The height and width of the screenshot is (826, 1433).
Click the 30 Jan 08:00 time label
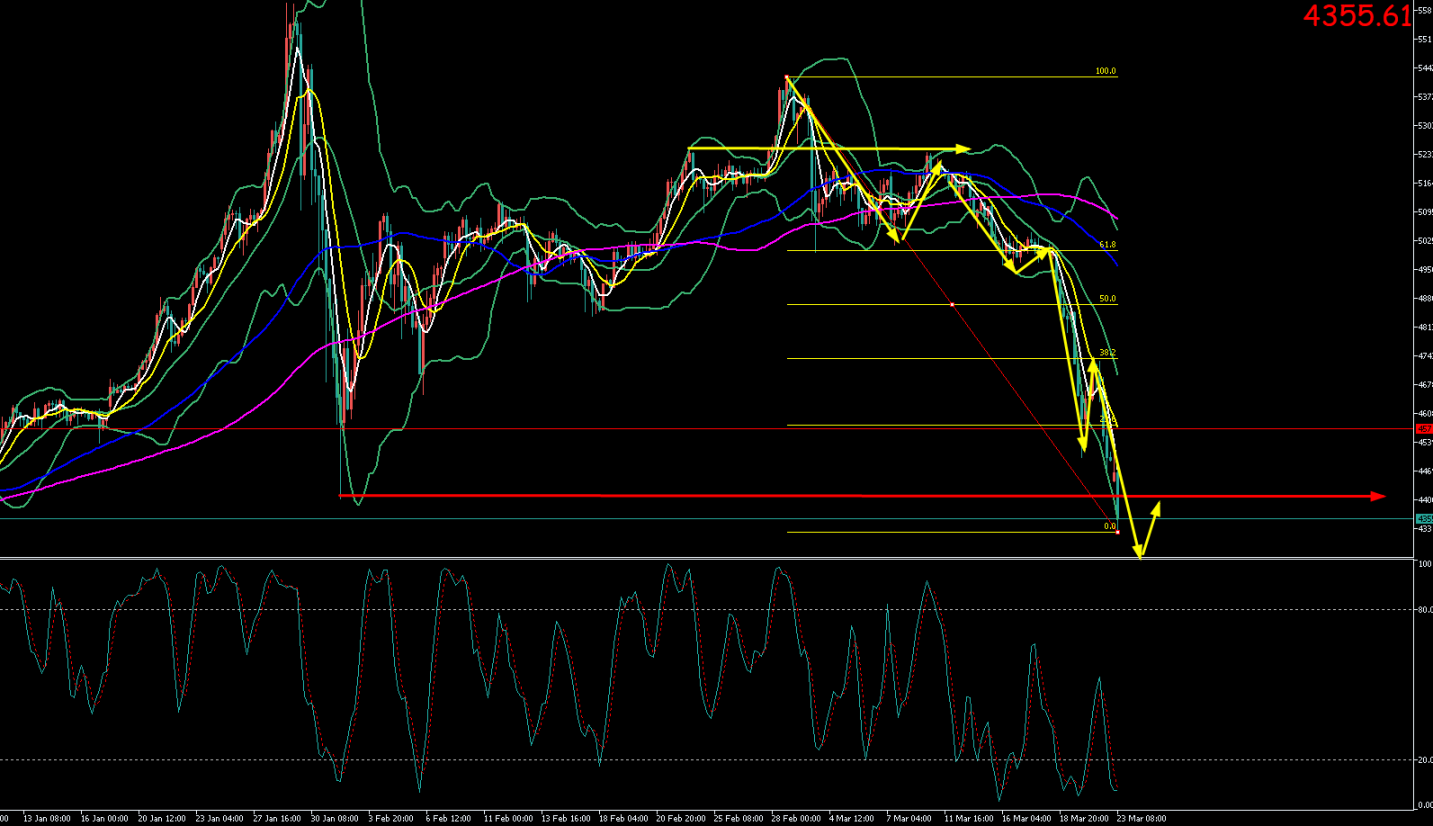pos(335,819)
